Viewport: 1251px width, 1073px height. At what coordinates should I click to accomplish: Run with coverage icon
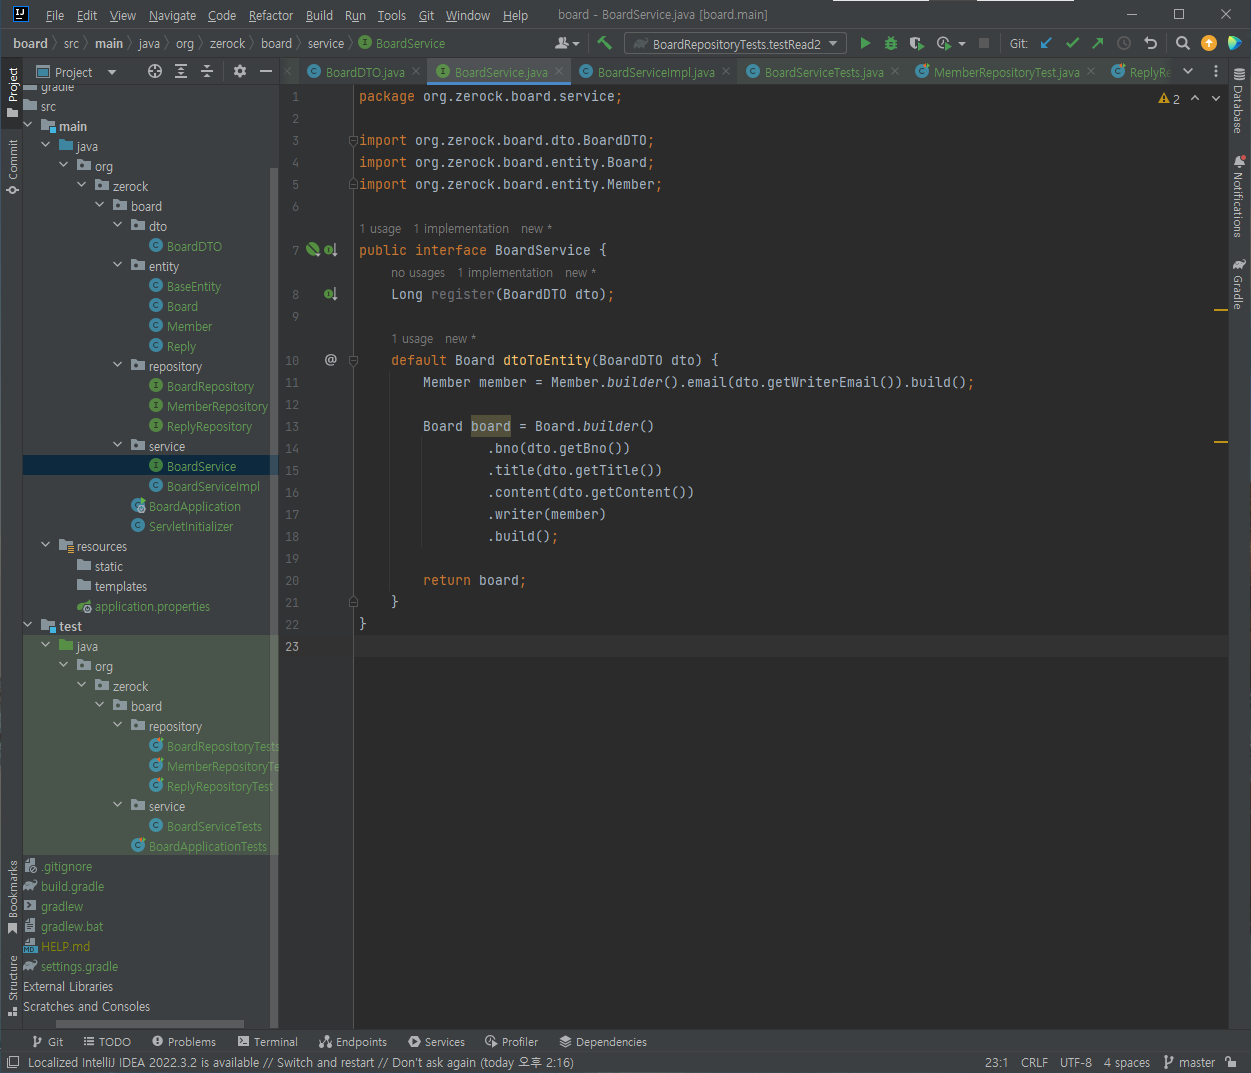(x=917, y=43)
